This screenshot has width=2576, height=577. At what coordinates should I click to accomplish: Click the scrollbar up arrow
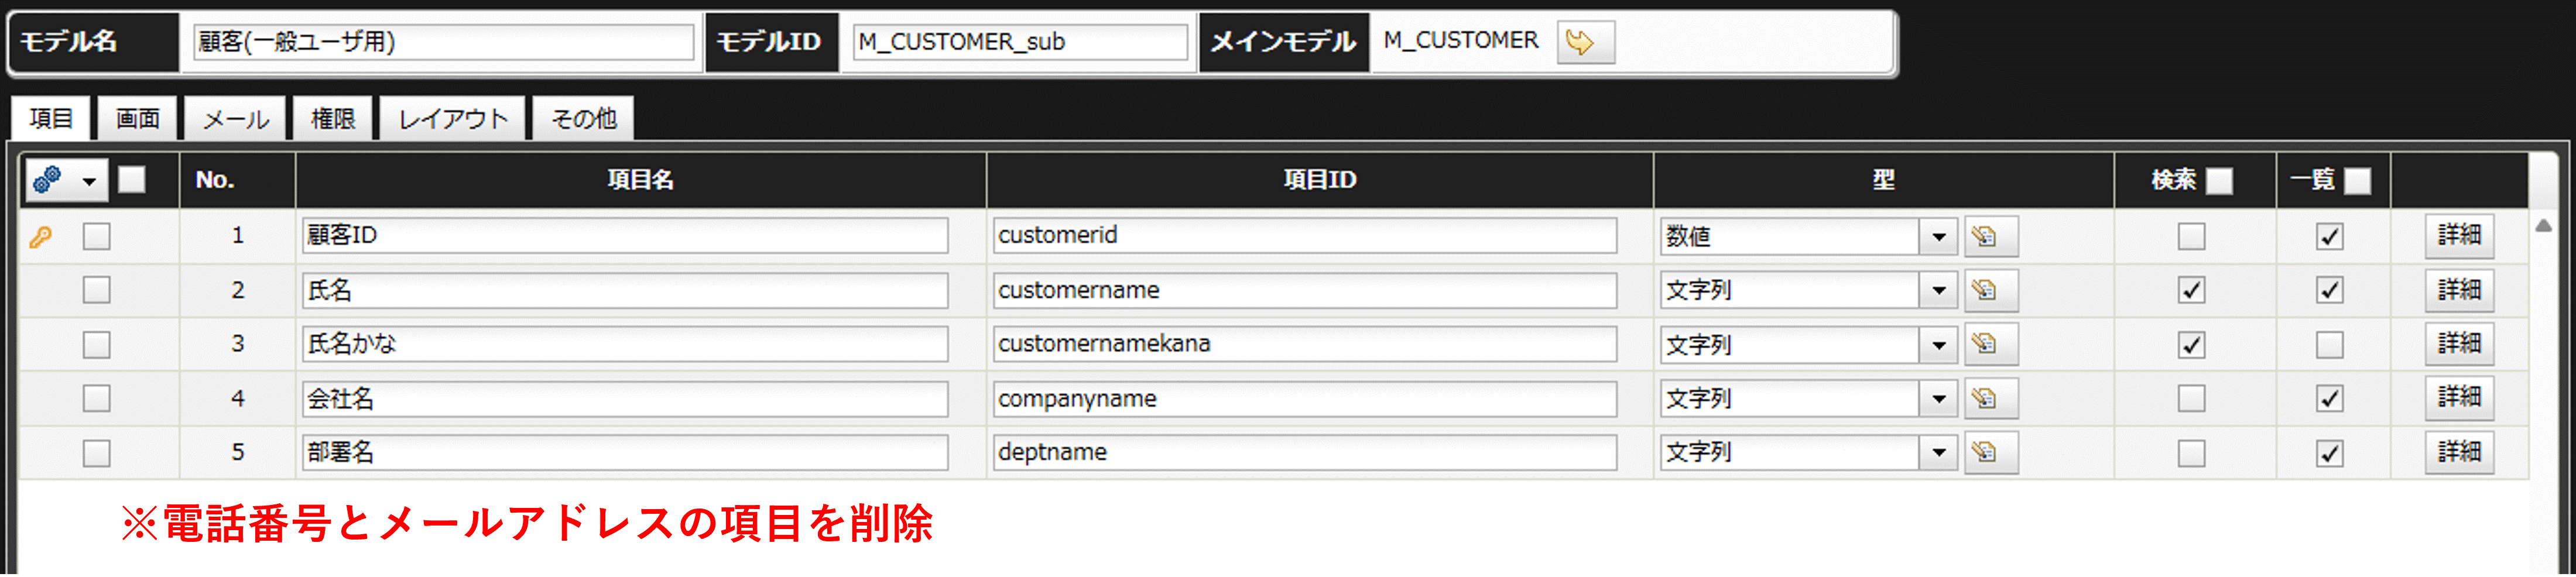pyautogui.click(x=2543, y=226)
